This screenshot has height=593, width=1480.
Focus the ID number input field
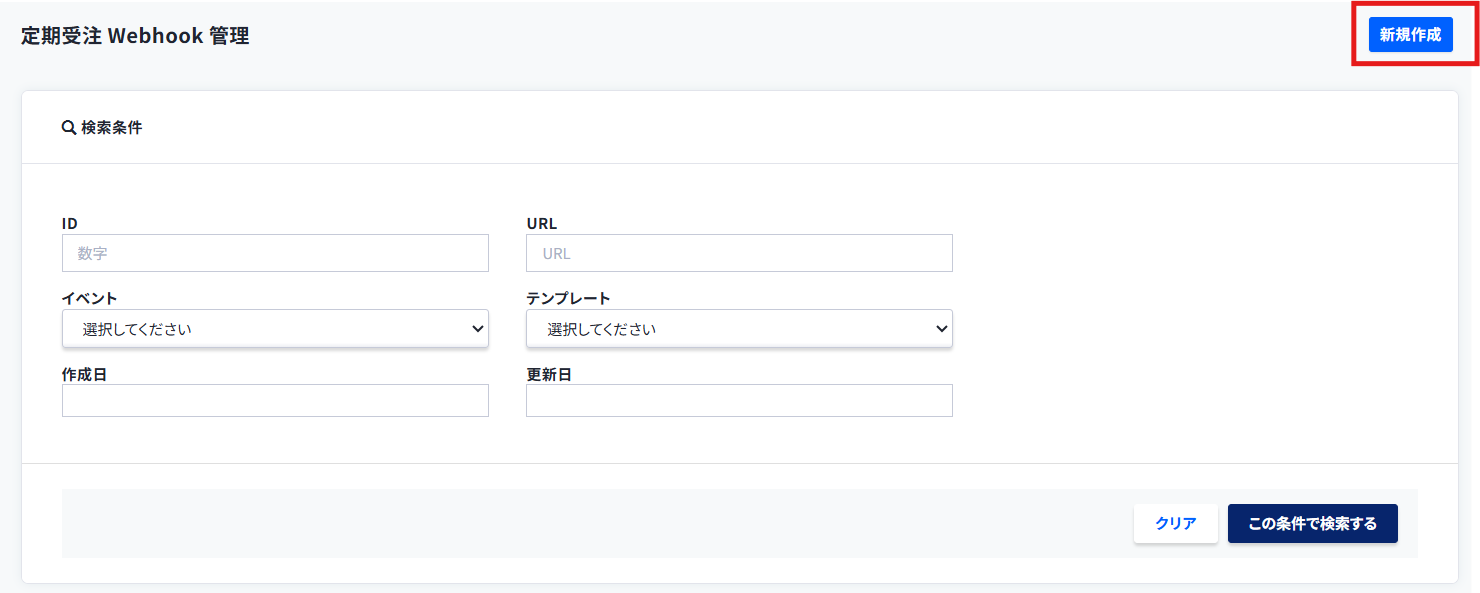tap(275, 253)
